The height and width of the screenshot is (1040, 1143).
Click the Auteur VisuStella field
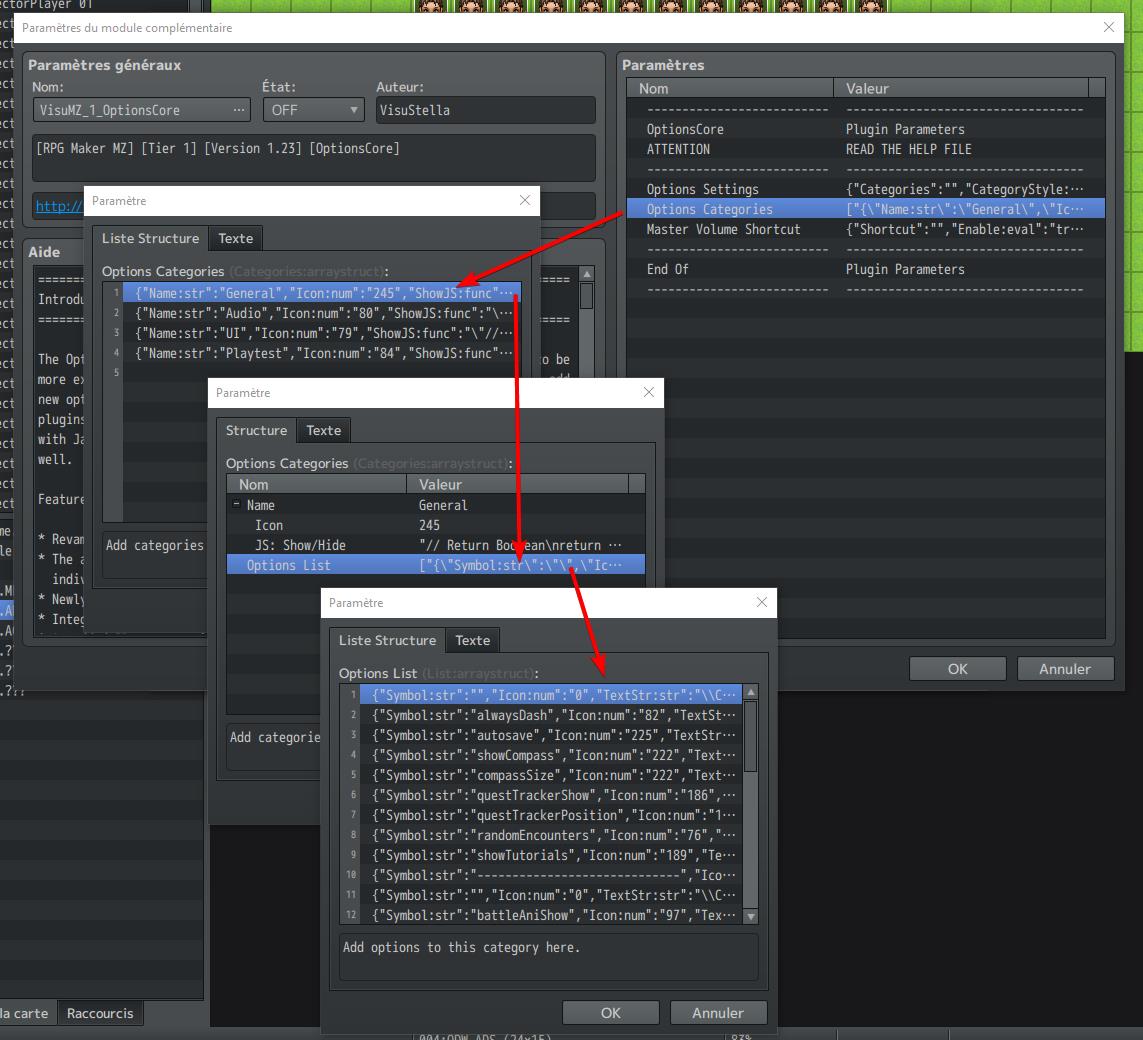(x=485, y=110)
